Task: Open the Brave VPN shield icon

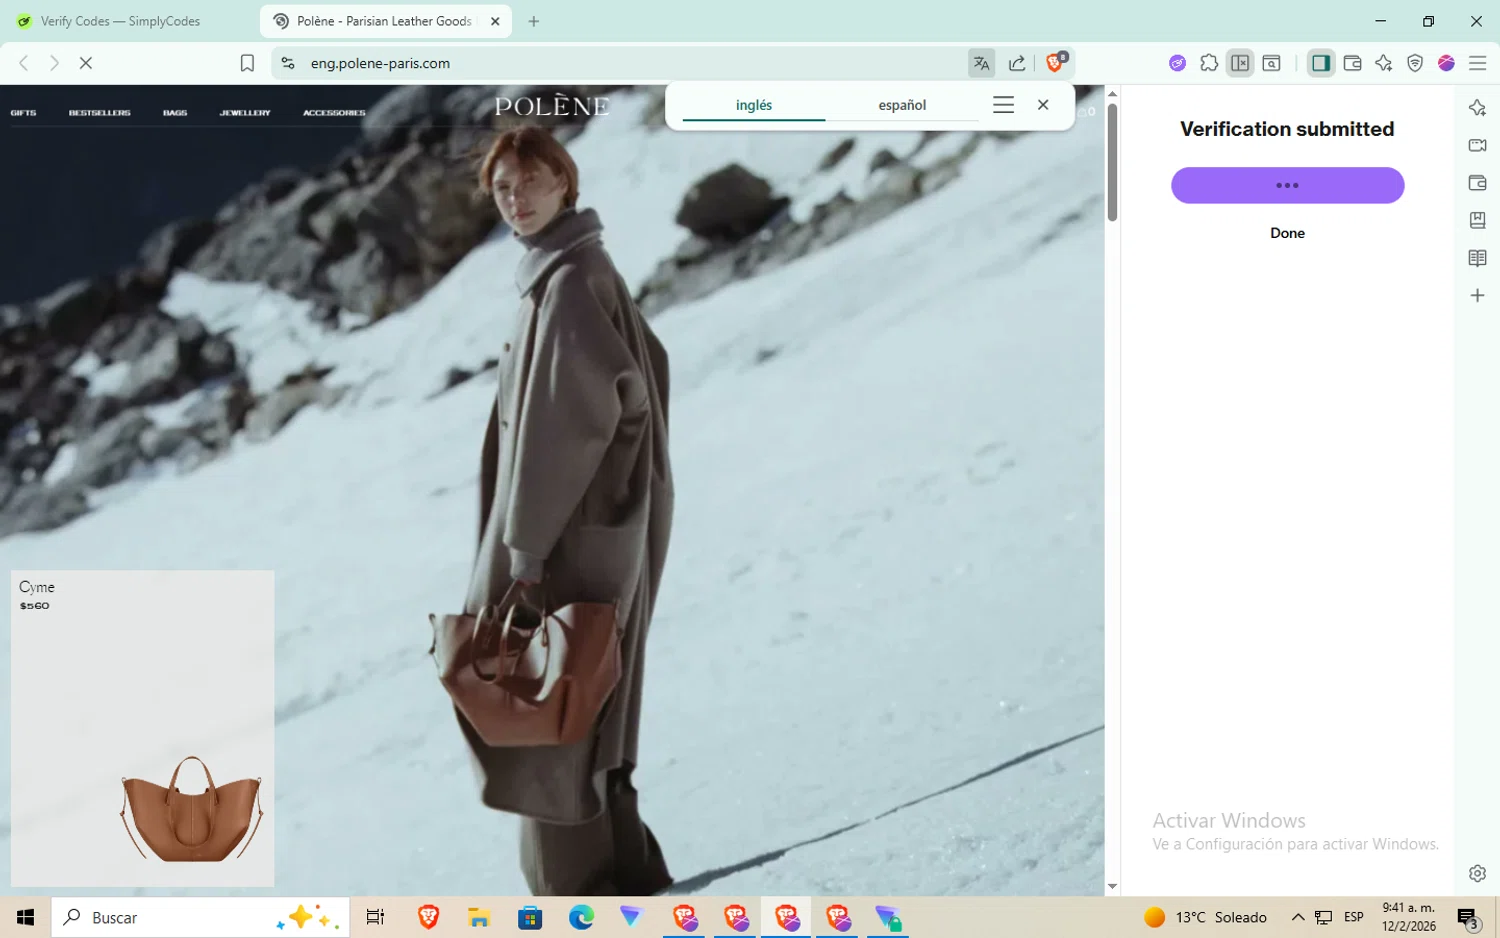Action: [x=1415, y=63]
